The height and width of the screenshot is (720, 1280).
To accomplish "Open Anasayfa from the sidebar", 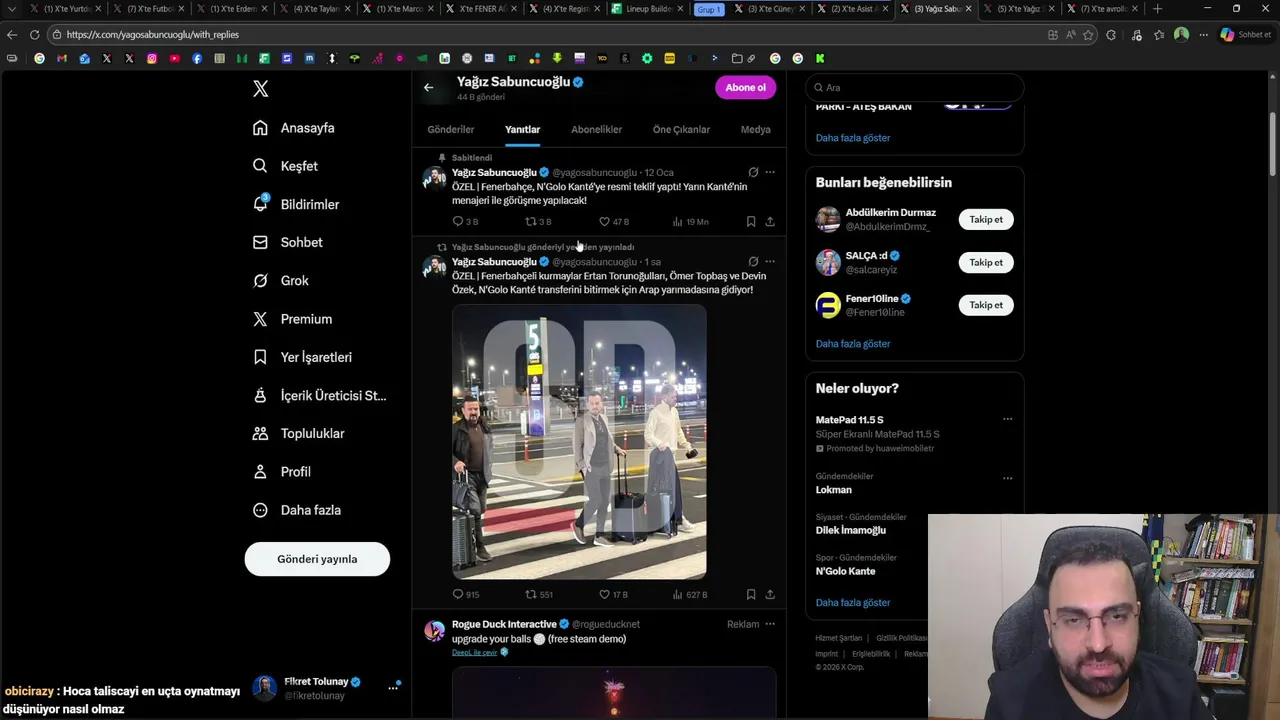I will (293, 128).
